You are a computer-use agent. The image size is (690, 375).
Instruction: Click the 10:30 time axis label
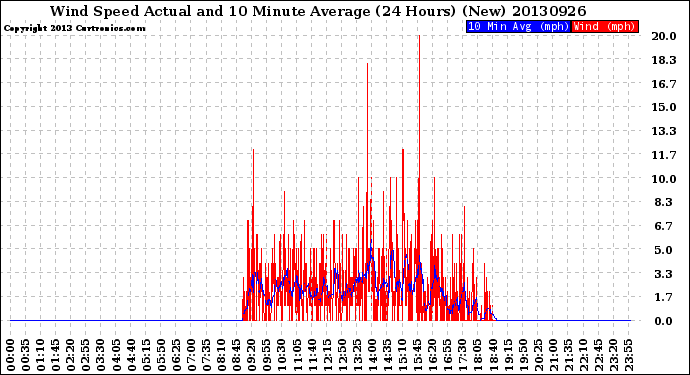tap(282, 355)
